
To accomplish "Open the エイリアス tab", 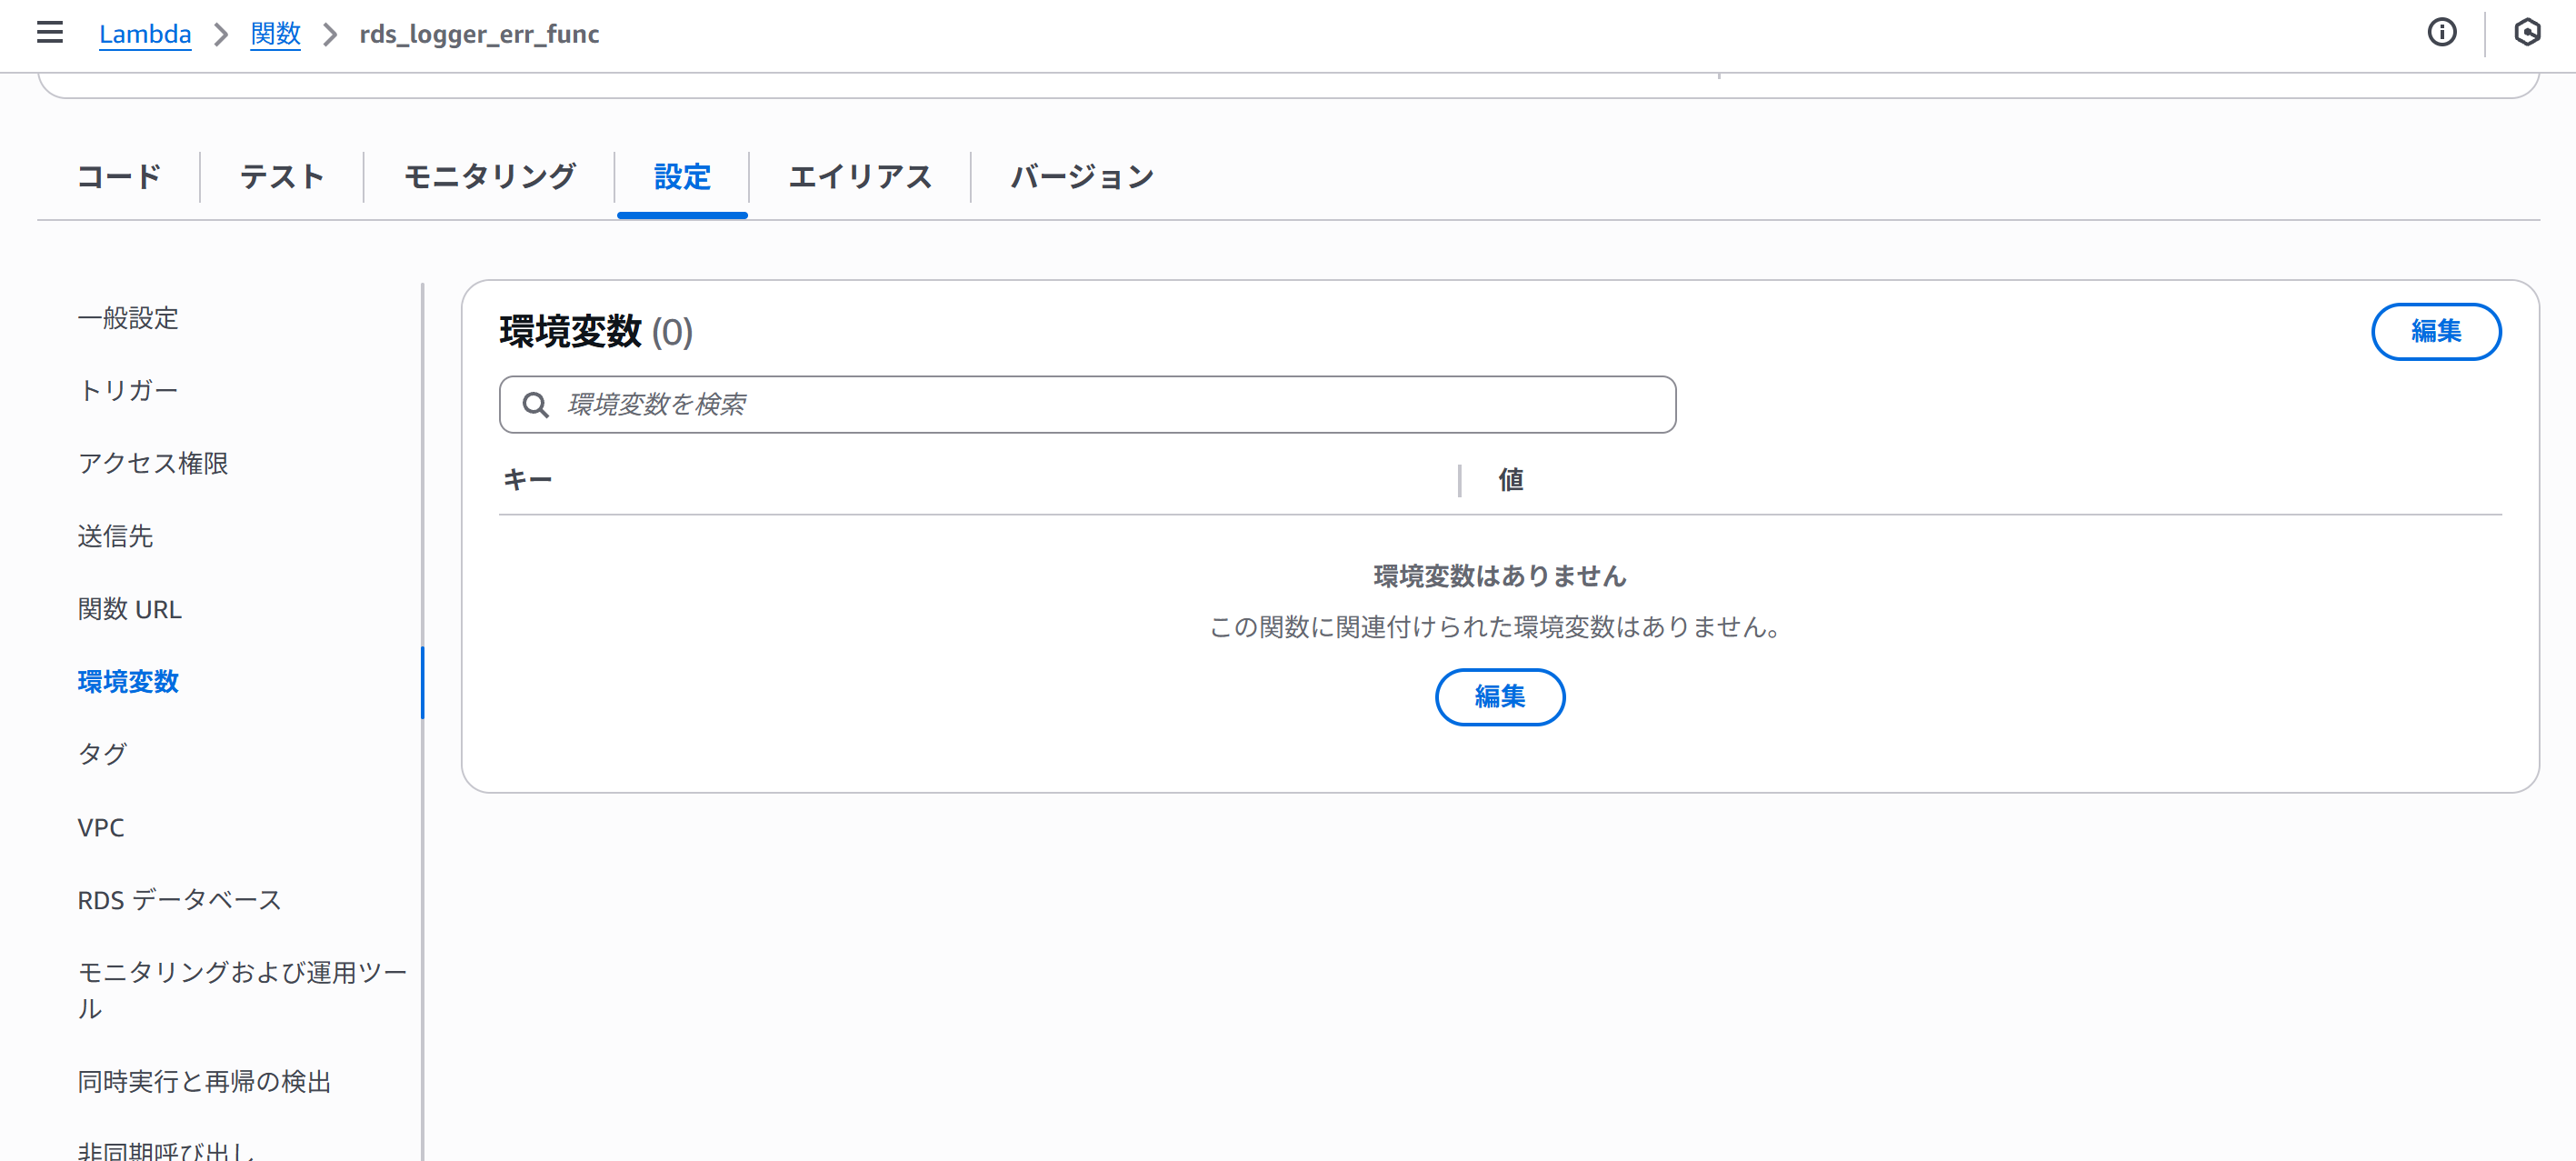I will (x=860, y=177).
